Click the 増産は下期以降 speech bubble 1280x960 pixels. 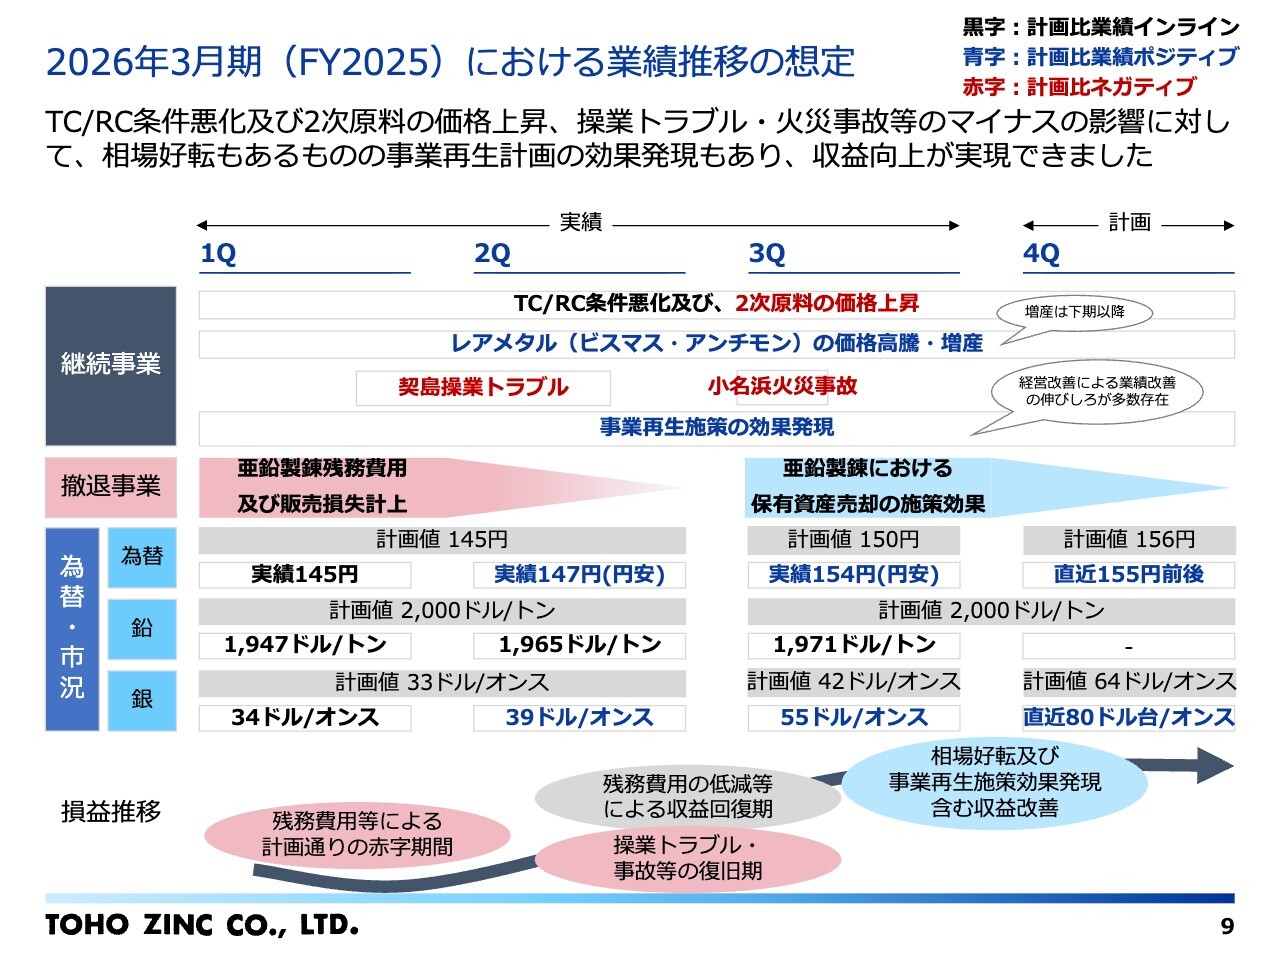(x=1075, y=312)
